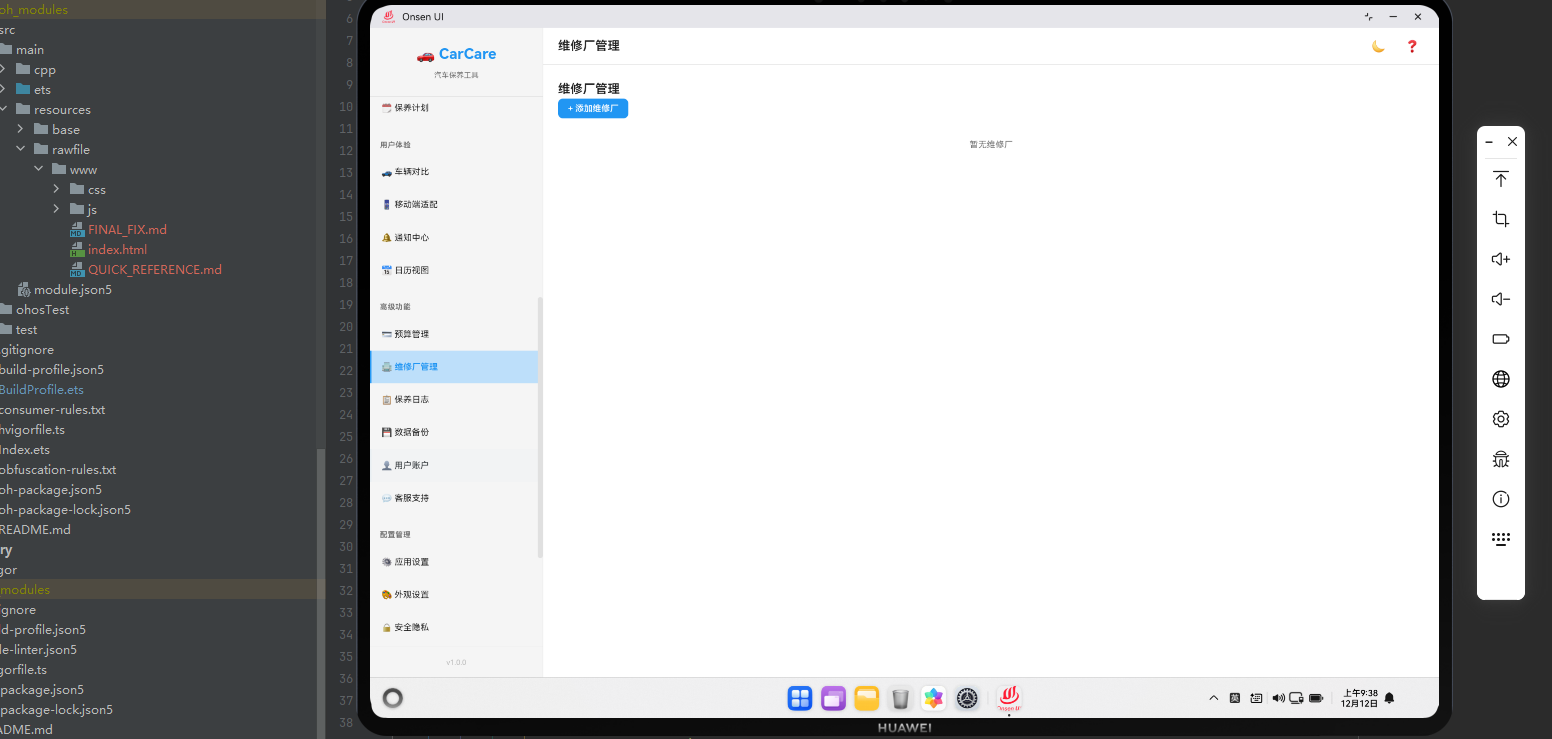Open the trash bin in dock
This screenshot has width=1552, height=739.
point(900,698)
